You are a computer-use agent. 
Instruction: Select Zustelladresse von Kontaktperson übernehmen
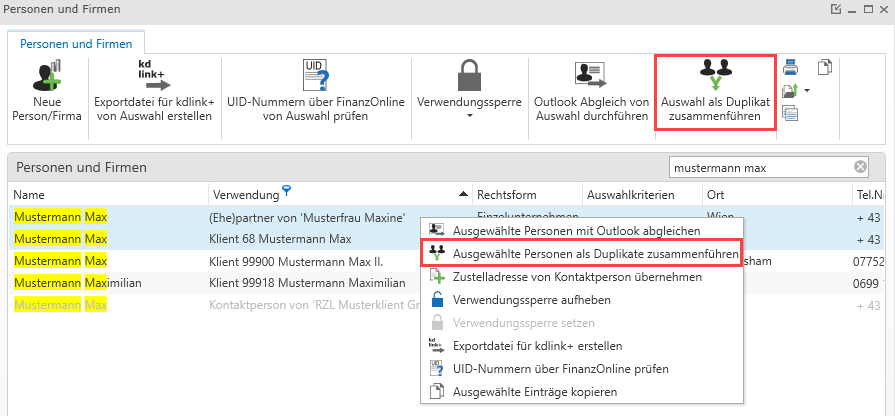click(577, 277)
